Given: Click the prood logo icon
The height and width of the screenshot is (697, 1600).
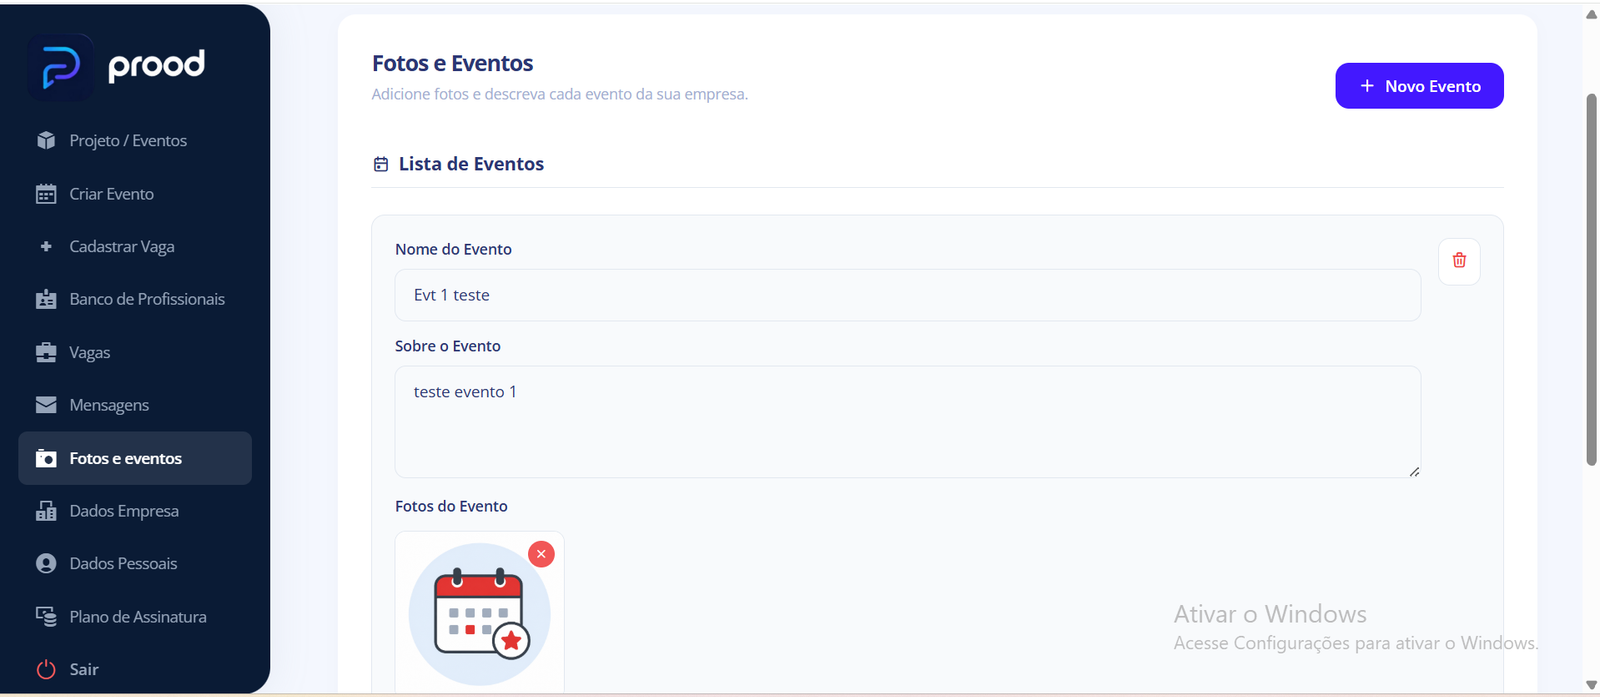Looking at the screenshot, I should pos(61,67).
